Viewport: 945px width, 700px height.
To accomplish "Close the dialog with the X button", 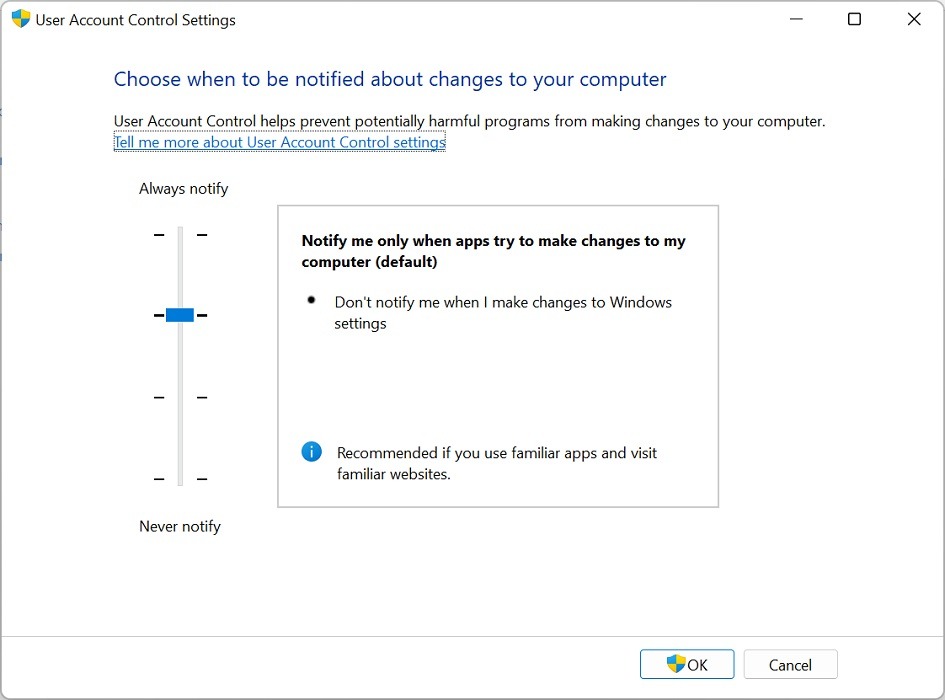I will click(x=913, y=19).
